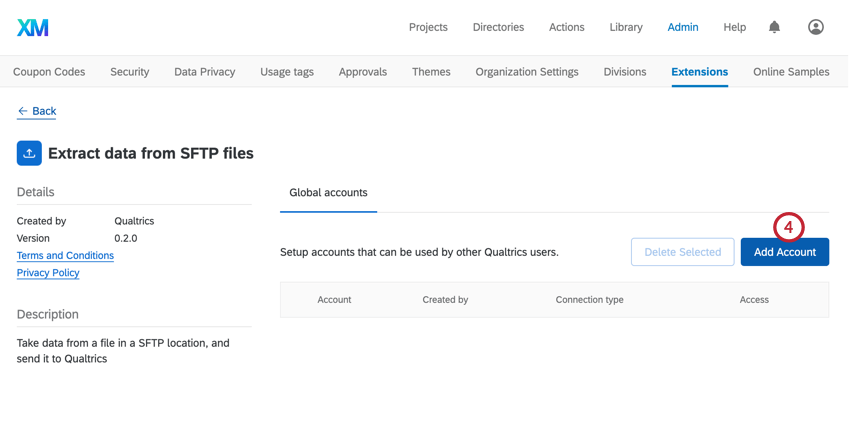Open the Help menu
The height and width of the screenshot is (425, 850).
pyautogui.click(x=735, y=27)
